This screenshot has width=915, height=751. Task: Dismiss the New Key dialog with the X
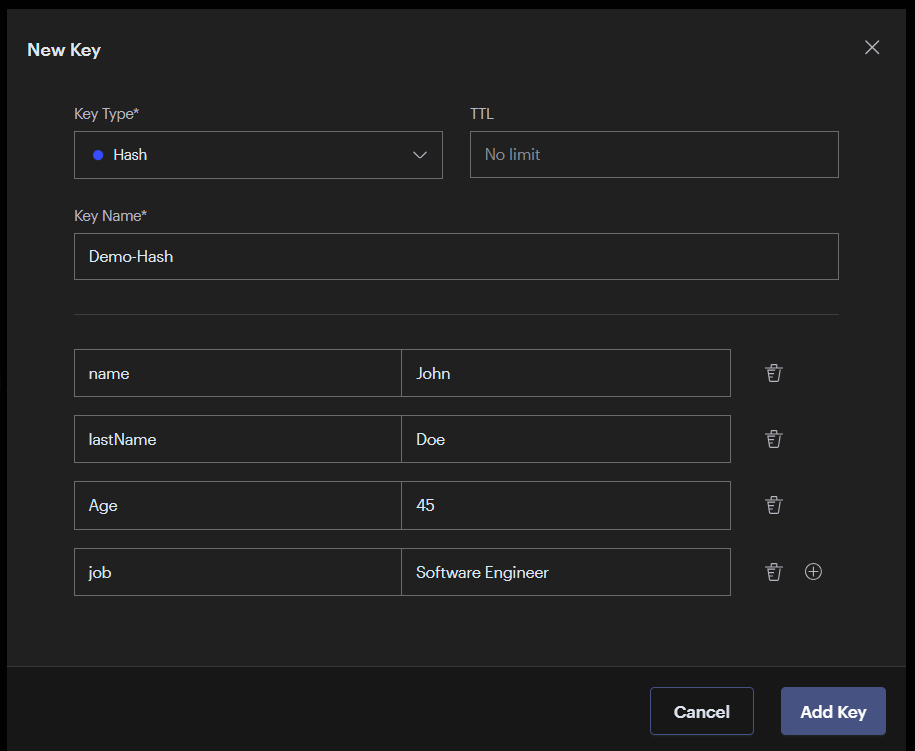click(x=871, y=47)
